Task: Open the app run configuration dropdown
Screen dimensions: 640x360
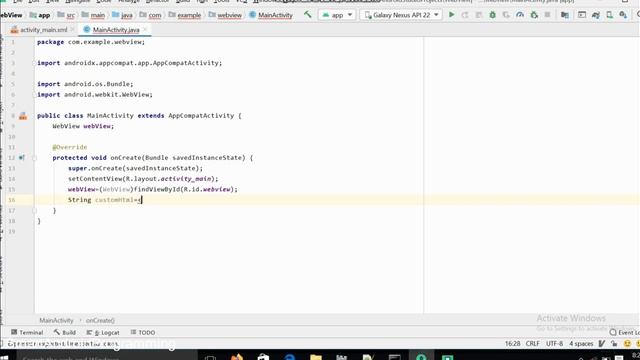Action: coord(337,15)
